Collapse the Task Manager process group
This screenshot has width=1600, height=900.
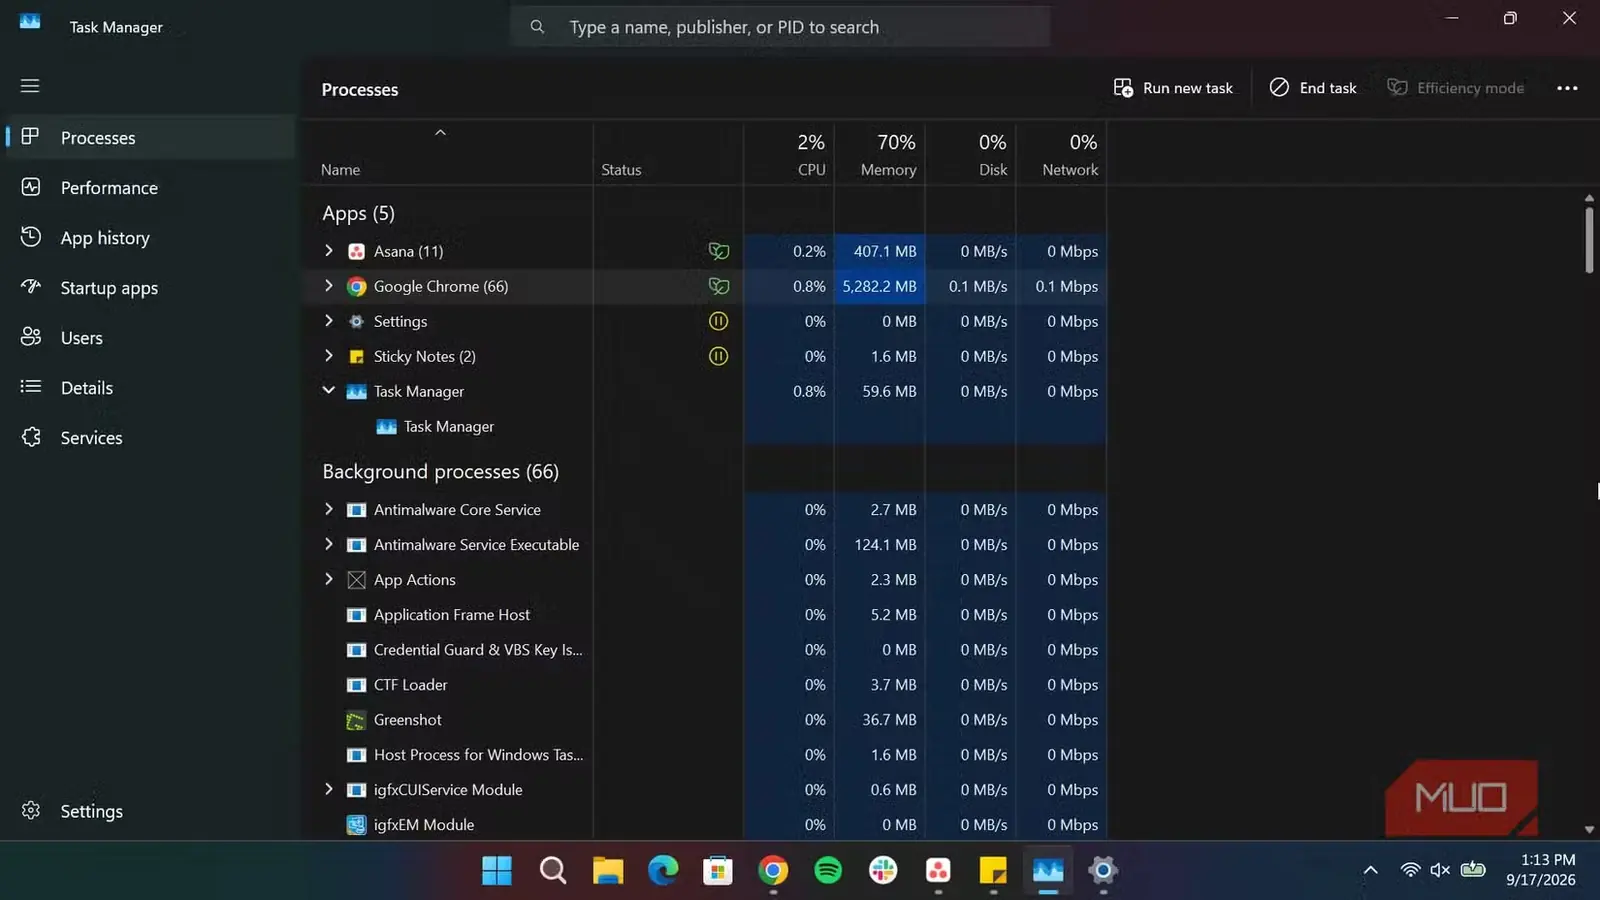click(x=328, y=391)
